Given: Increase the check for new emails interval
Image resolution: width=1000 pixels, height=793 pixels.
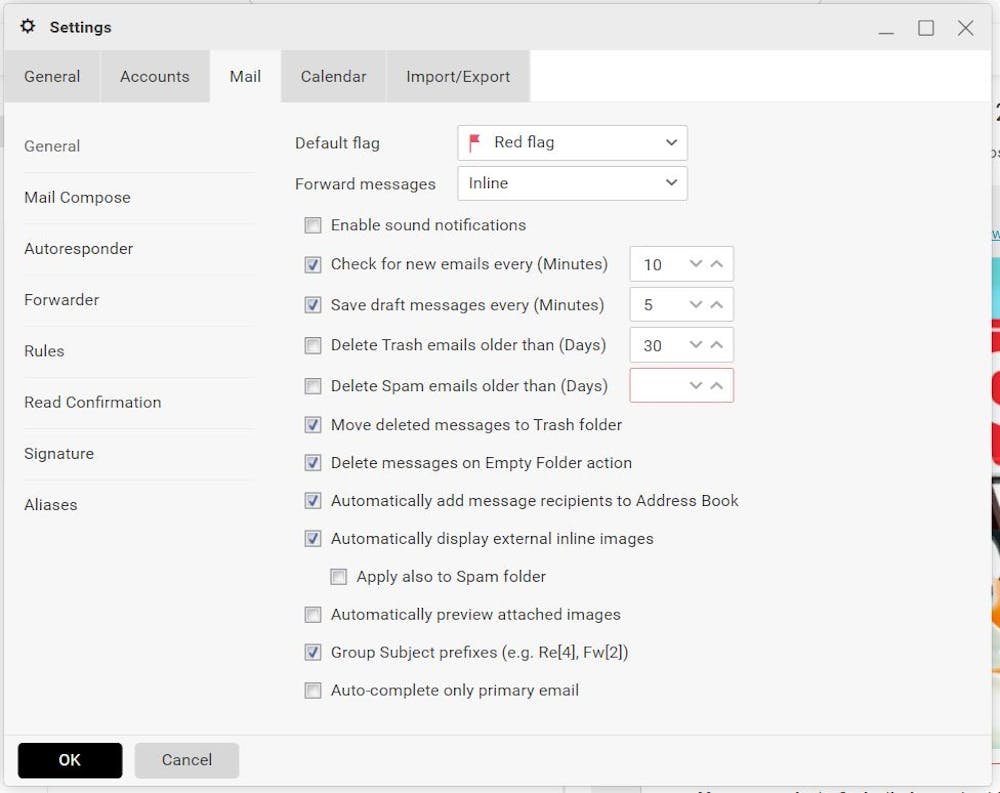Looking at the screenshot, I should (x=717, y=264).
